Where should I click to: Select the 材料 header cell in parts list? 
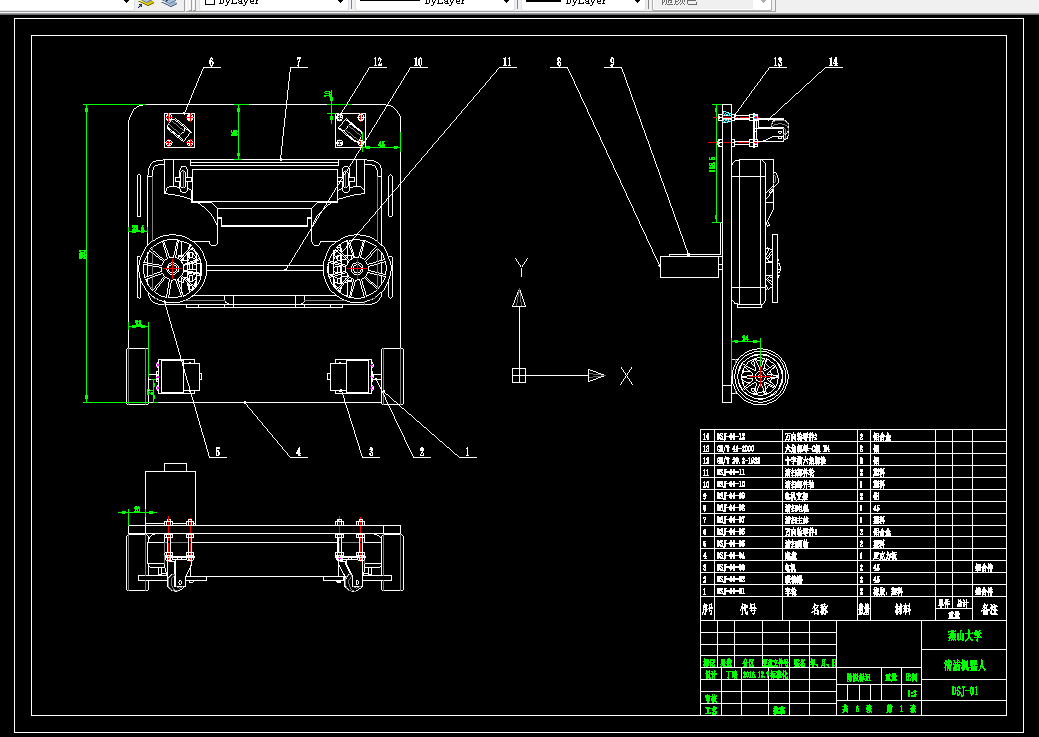click(x=902, y=609)
